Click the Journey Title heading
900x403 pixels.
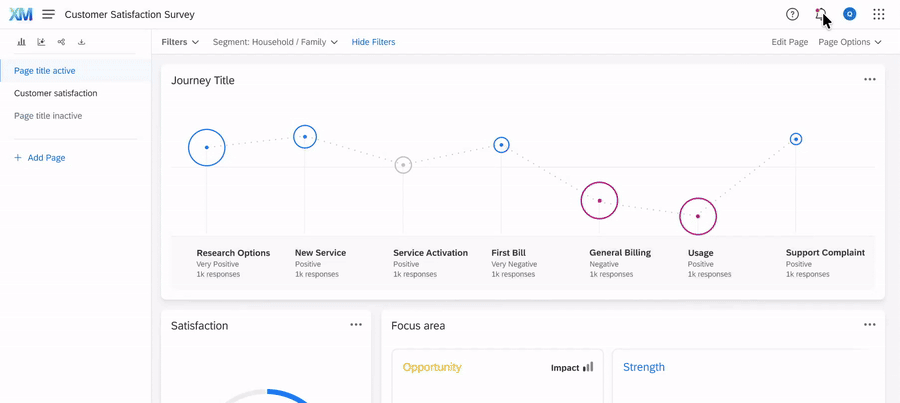203,80
